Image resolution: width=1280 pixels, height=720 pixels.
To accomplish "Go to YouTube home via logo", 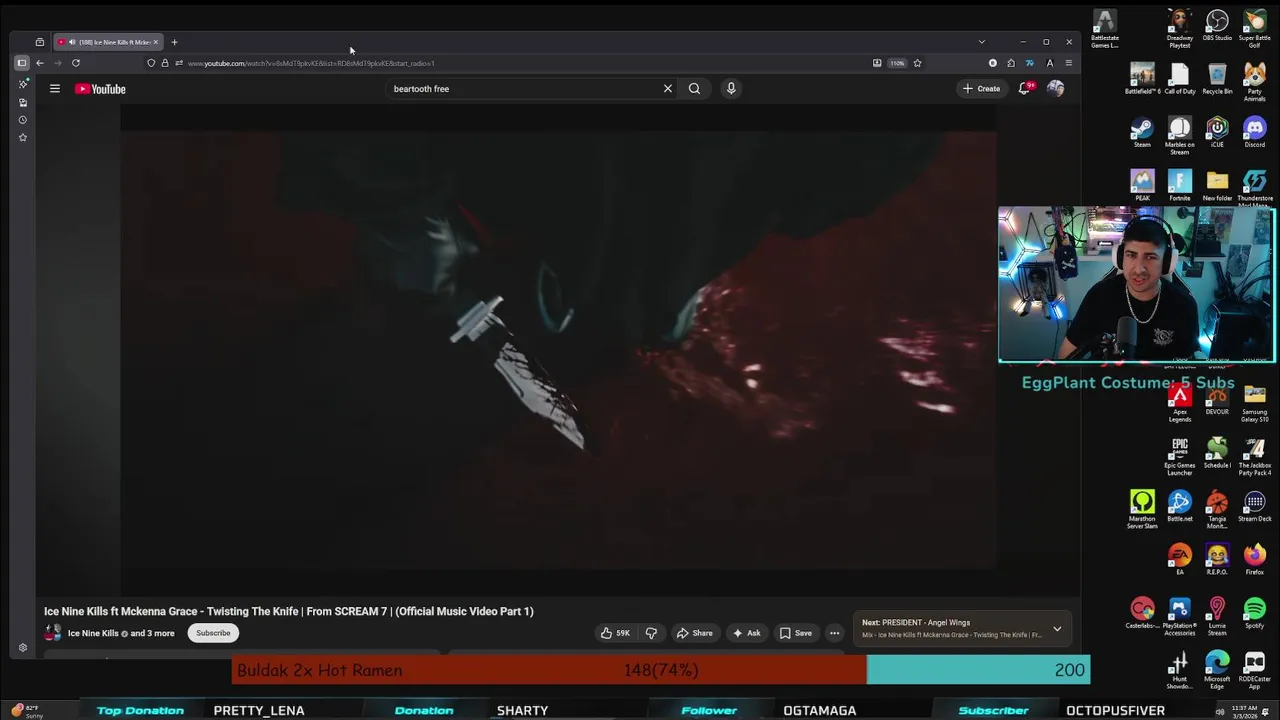I will point(100,89).
